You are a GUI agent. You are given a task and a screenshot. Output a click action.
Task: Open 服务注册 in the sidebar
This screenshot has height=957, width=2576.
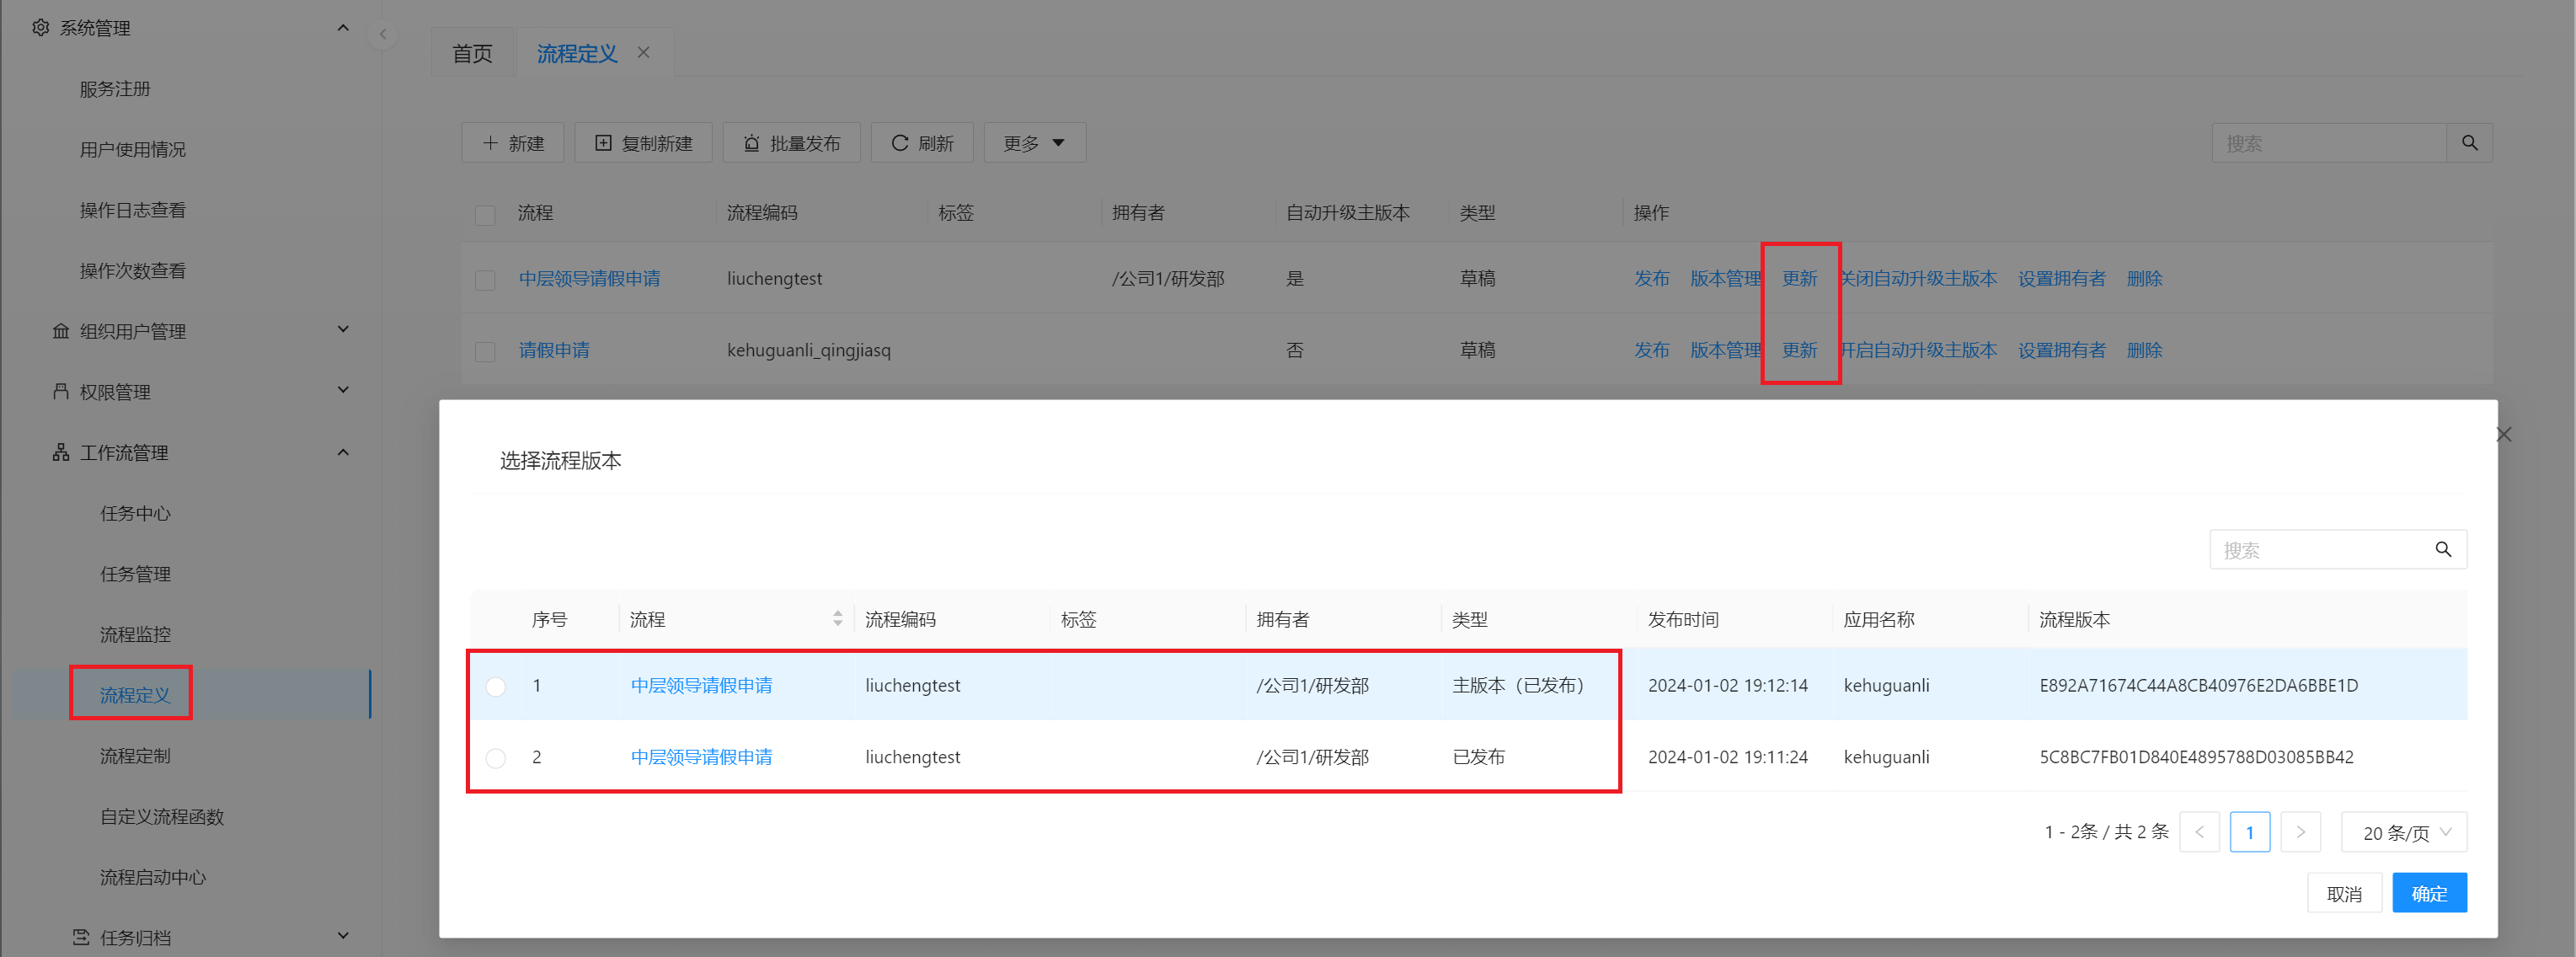115,89
